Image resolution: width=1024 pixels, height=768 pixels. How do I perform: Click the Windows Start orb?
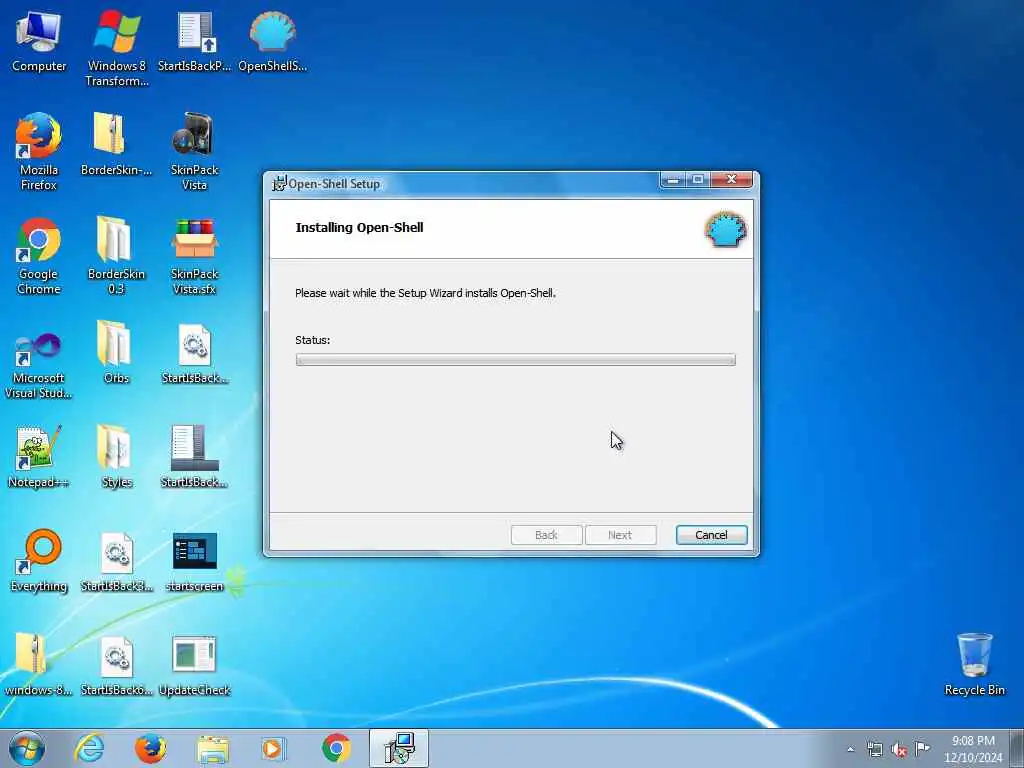pyautogui.click(x=27, y=748)
